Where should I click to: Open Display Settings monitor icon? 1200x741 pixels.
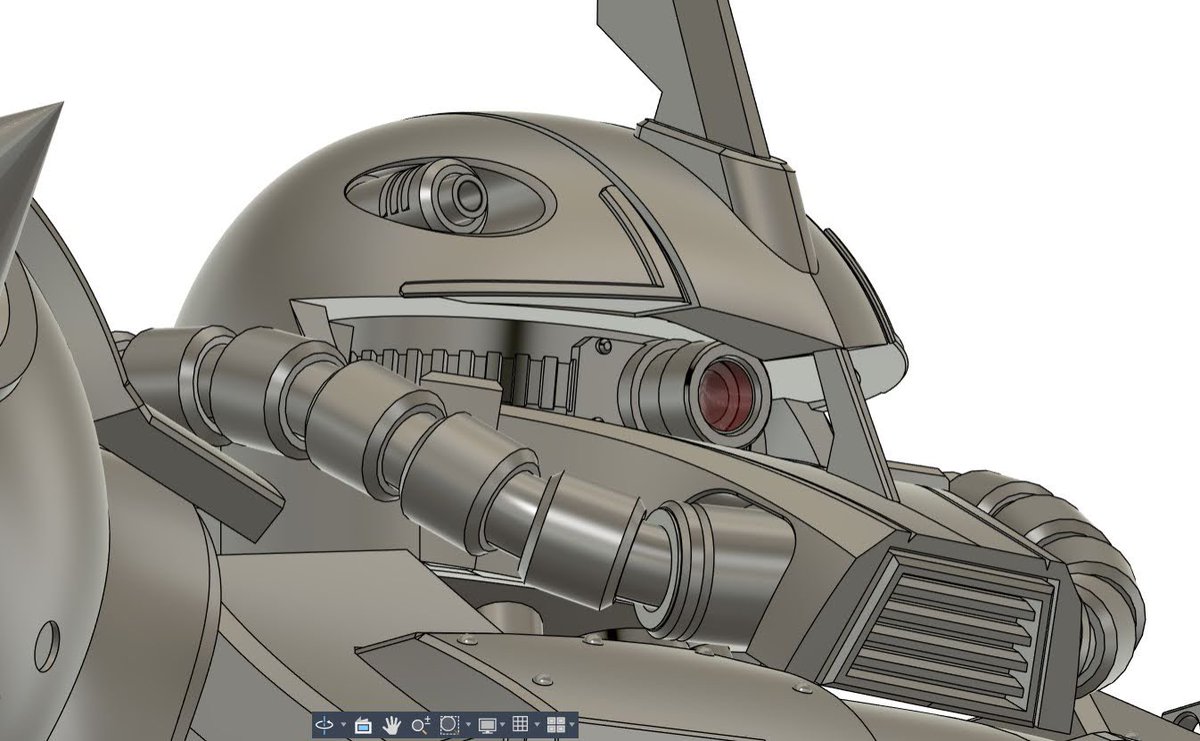pyautogui.click(x=487, y=724)
